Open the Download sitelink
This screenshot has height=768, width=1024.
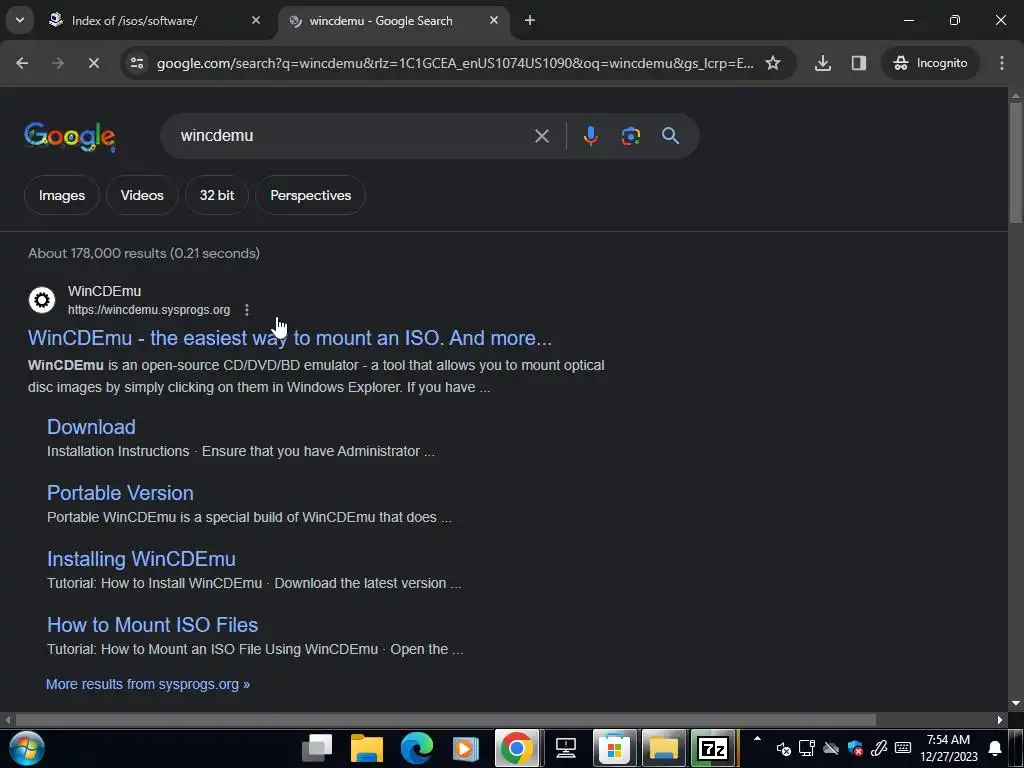[91, 427]
